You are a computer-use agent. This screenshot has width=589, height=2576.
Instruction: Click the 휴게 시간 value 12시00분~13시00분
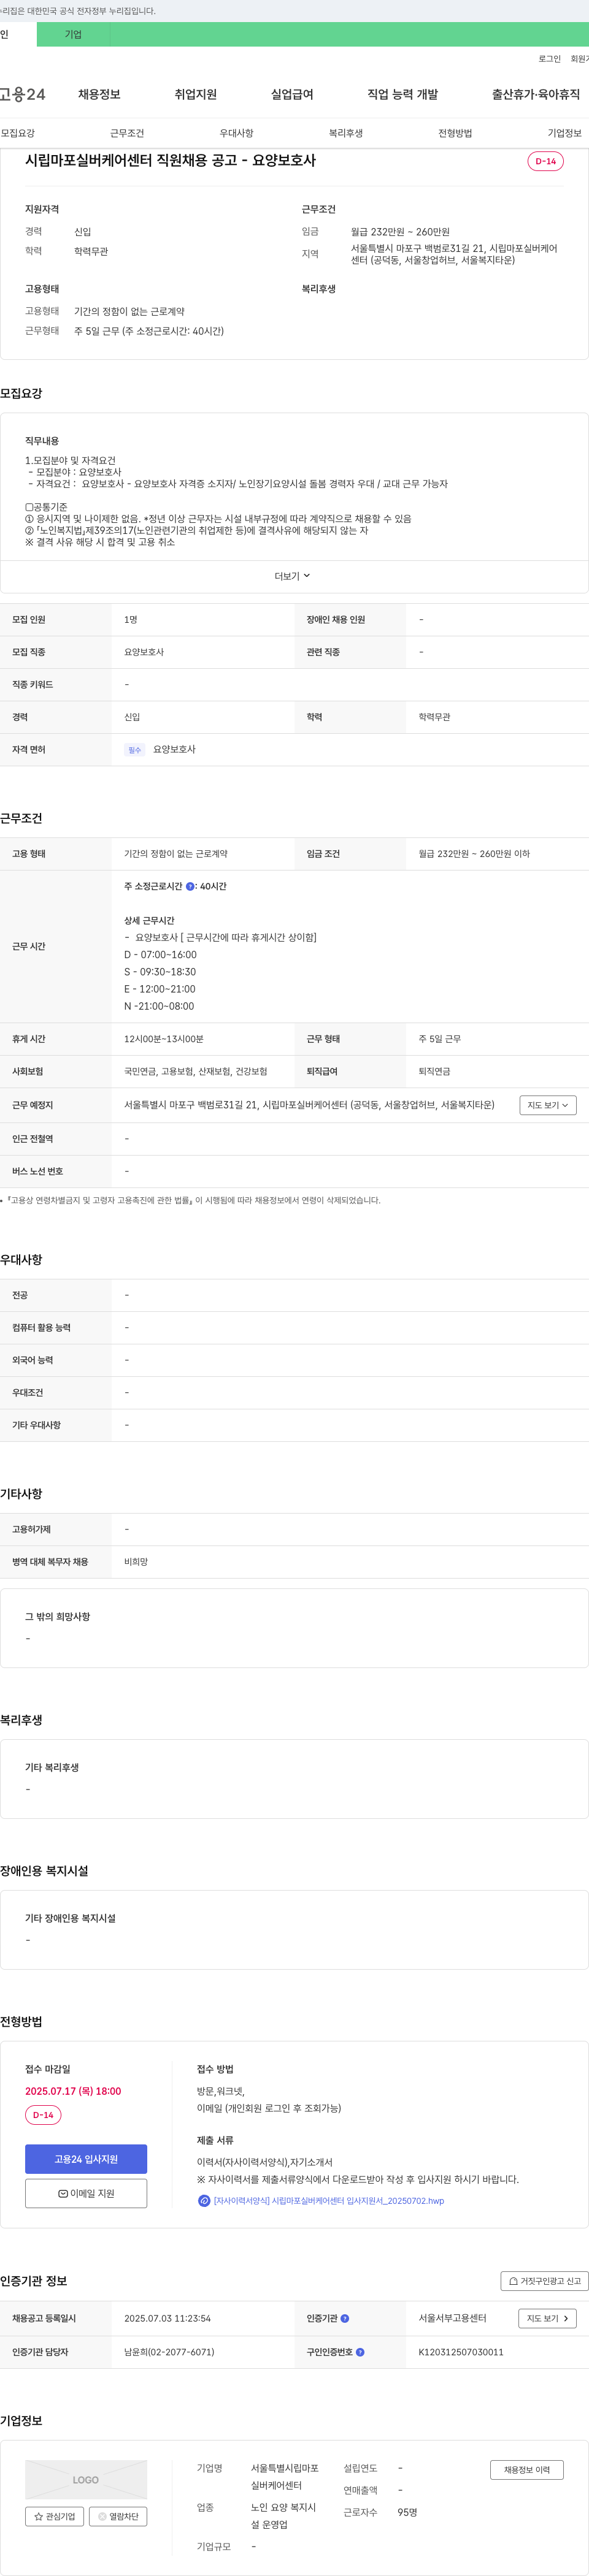(164, 1039)
